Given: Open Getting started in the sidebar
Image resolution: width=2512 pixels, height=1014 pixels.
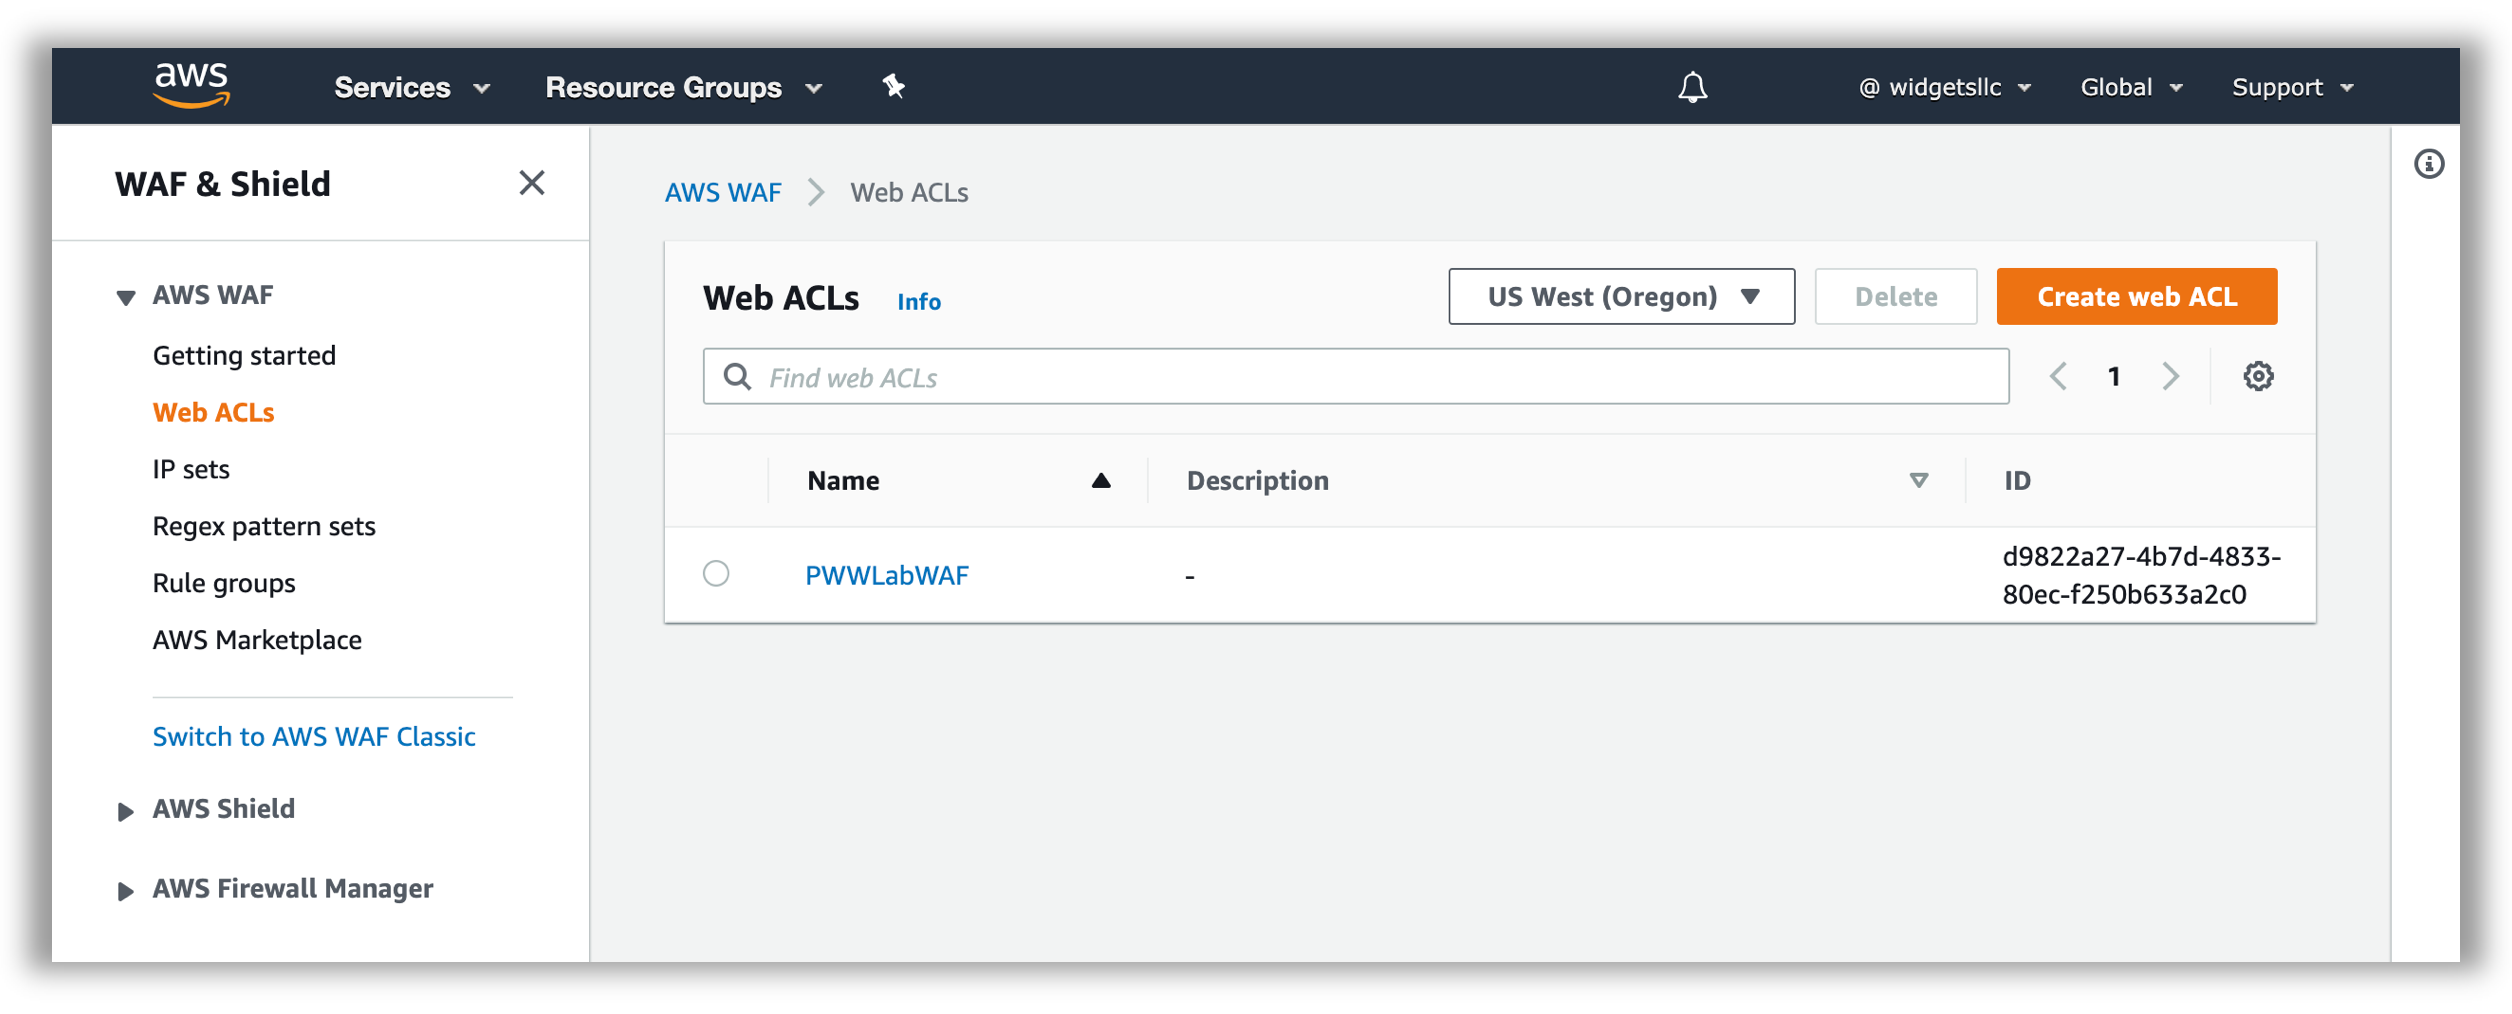Looking at the screenshot, I should point(244,356).
